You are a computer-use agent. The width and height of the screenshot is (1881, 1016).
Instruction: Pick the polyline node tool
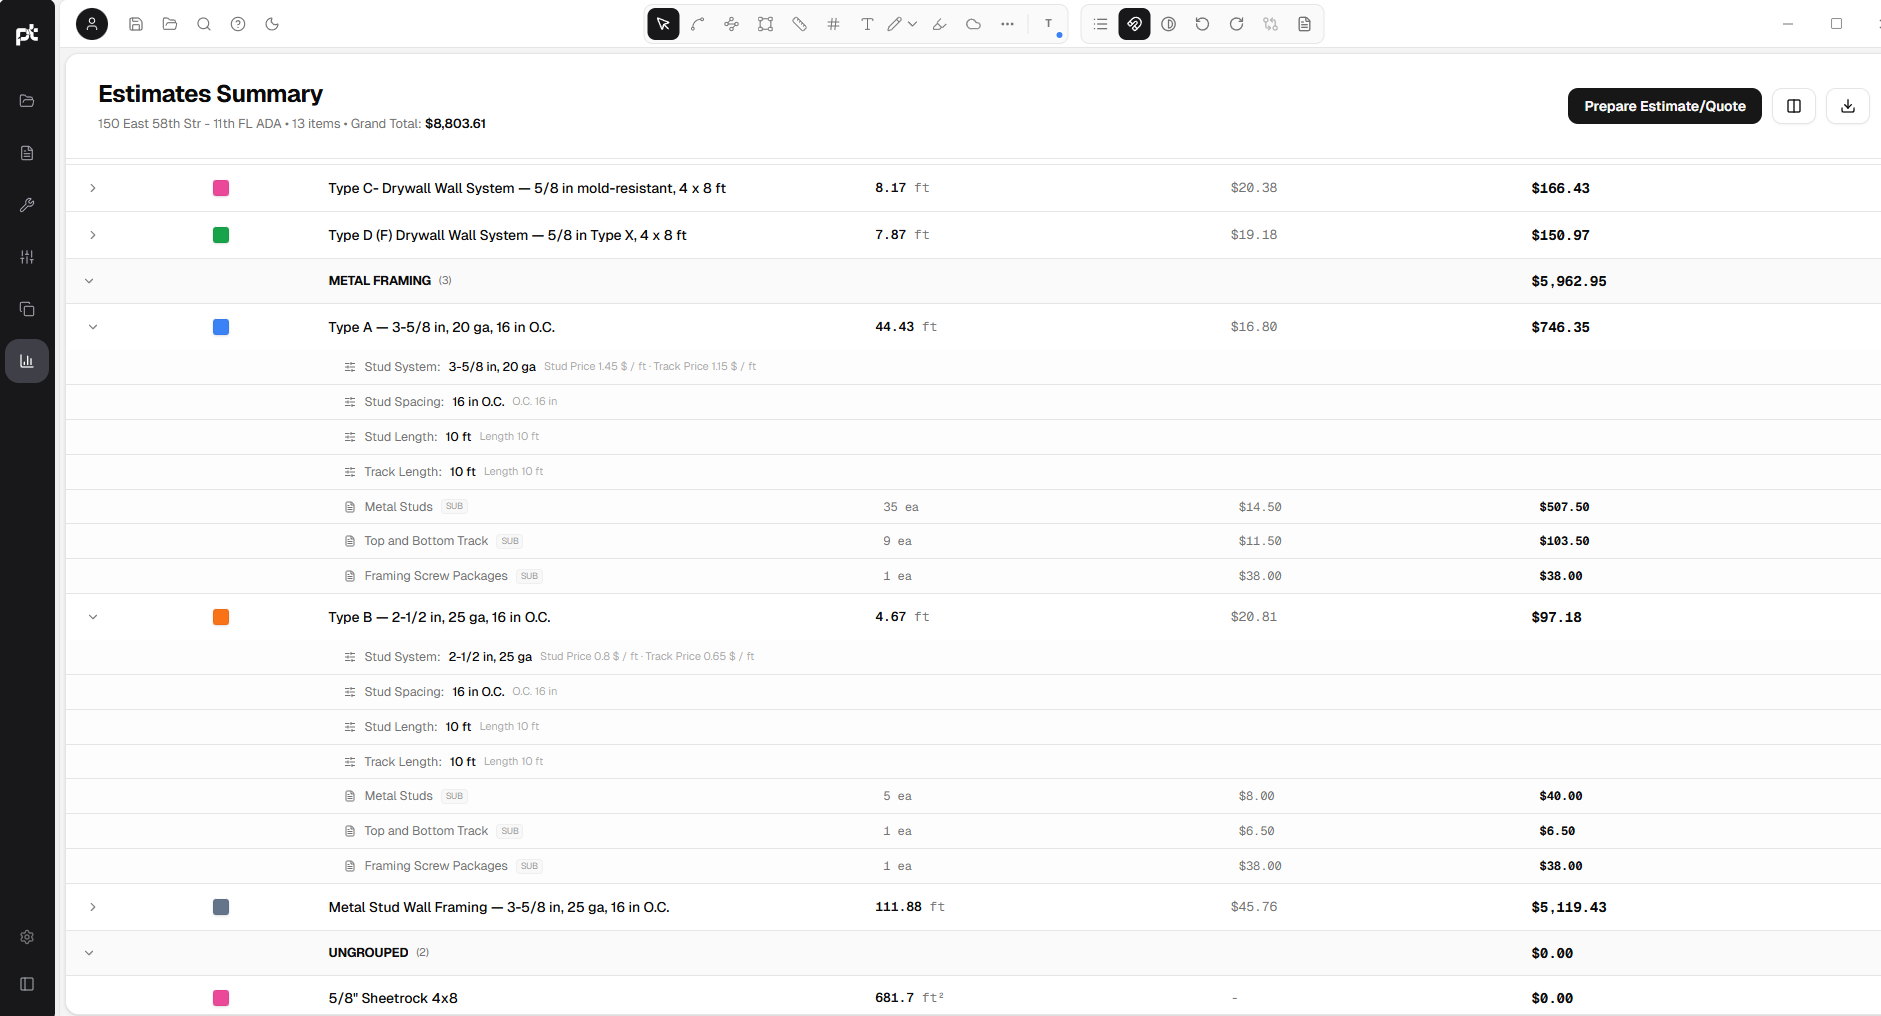732,24
